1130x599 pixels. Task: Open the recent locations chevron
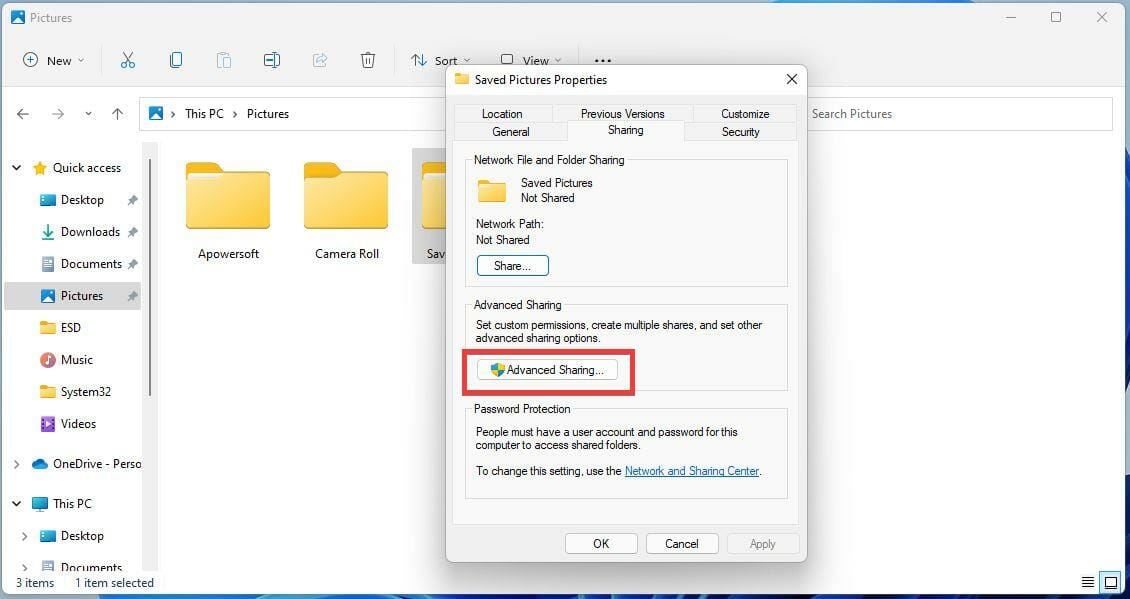point(89,114)
